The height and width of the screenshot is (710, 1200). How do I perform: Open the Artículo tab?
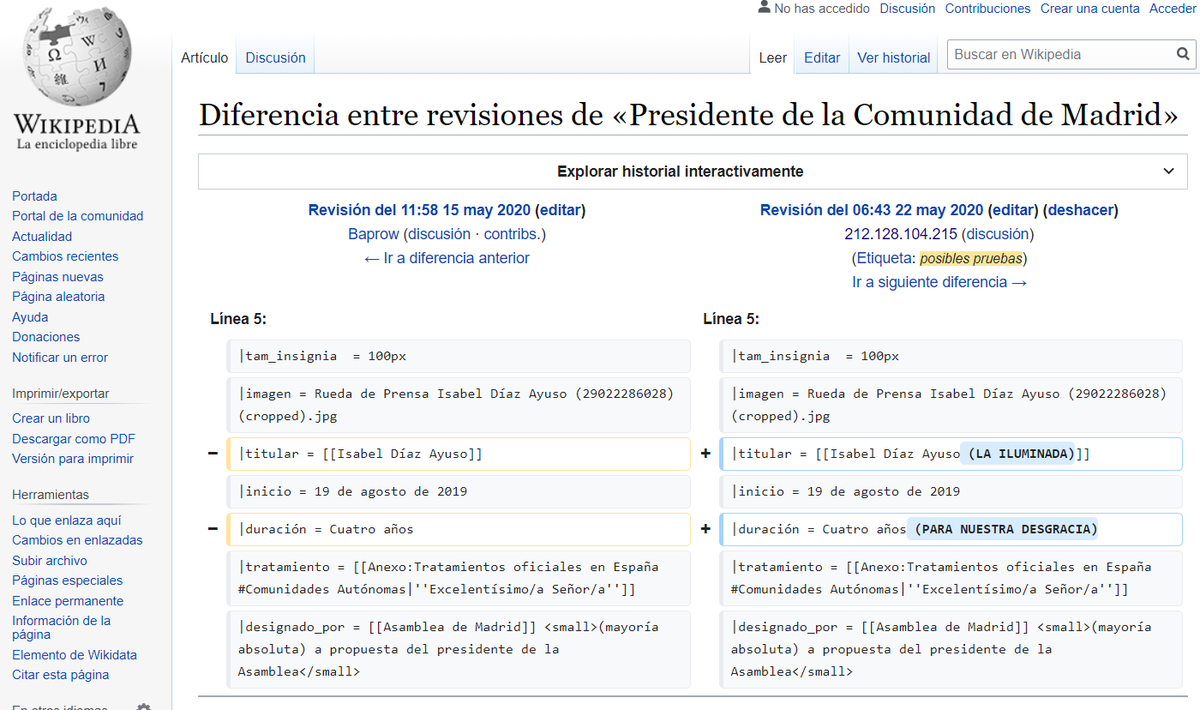[x=204, y=58]
